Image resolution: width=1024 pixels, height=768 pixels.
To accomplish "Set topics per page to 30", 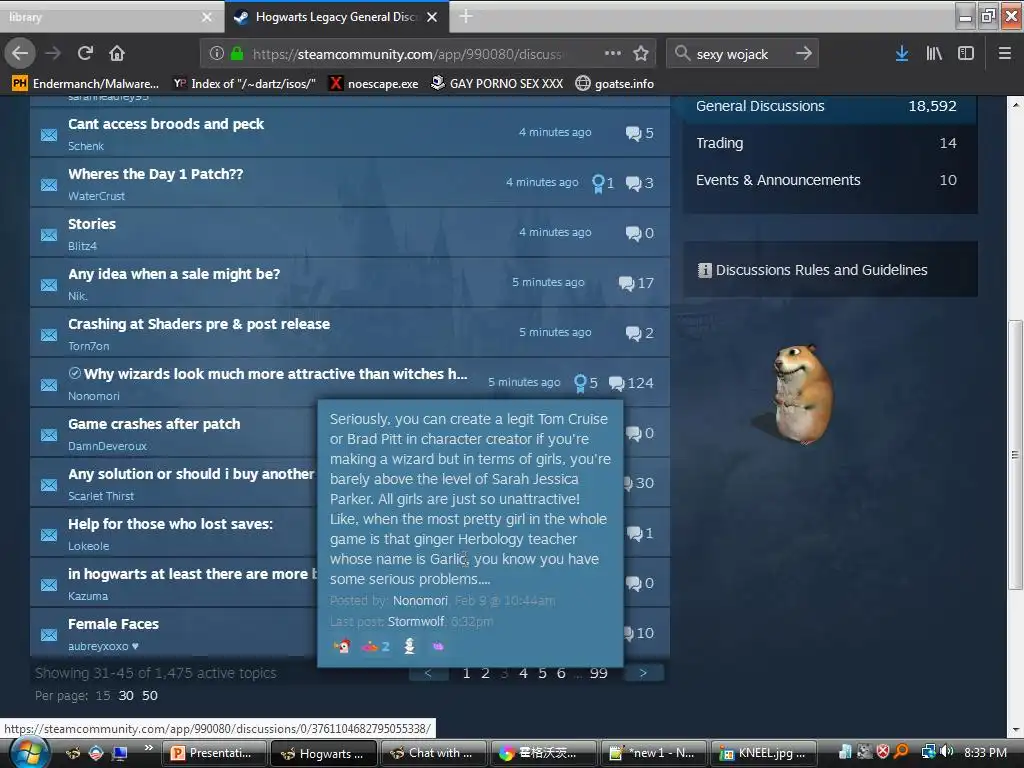I will point(126,696).
